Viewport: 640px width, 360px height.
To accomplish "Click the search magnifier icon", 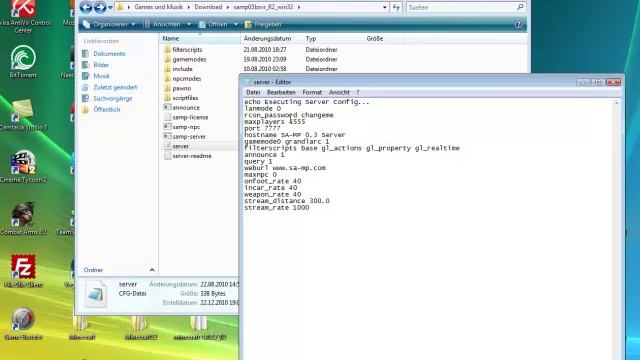I will click(520, 7).
